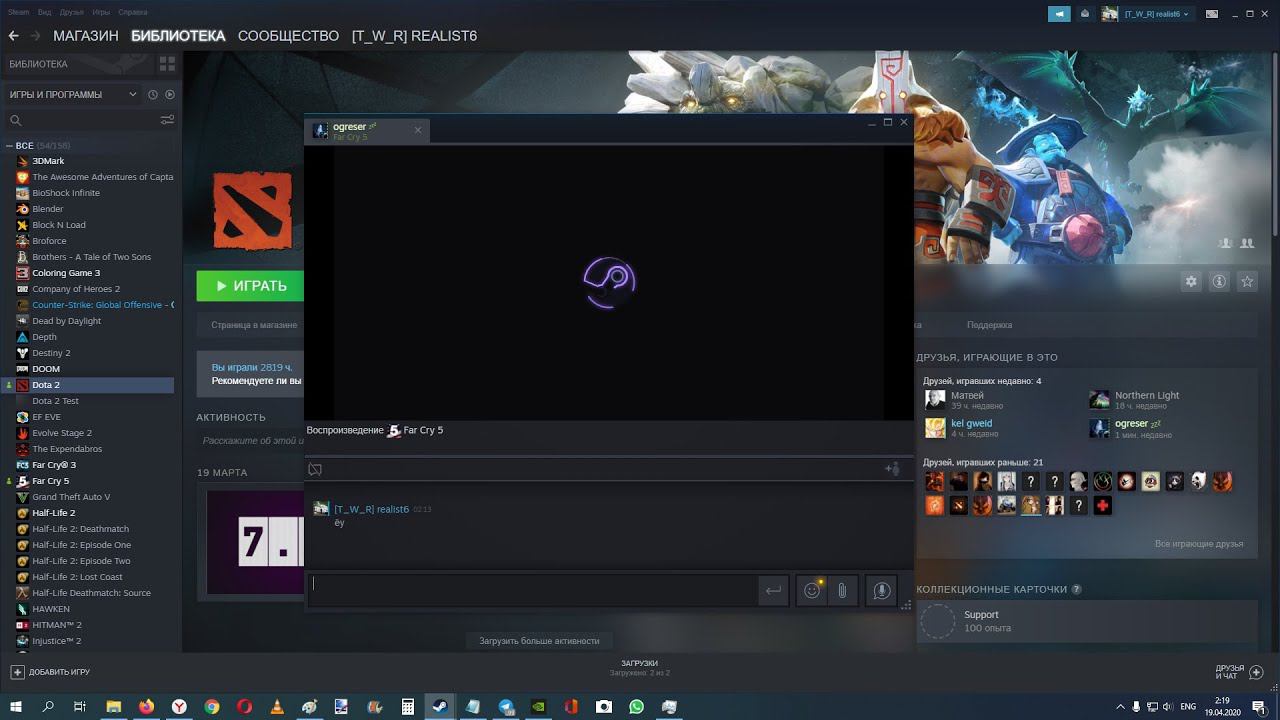Viewport: 1280px width, 720px height.
Task: Open the Игры menu
Action: (x=101, y=12)
